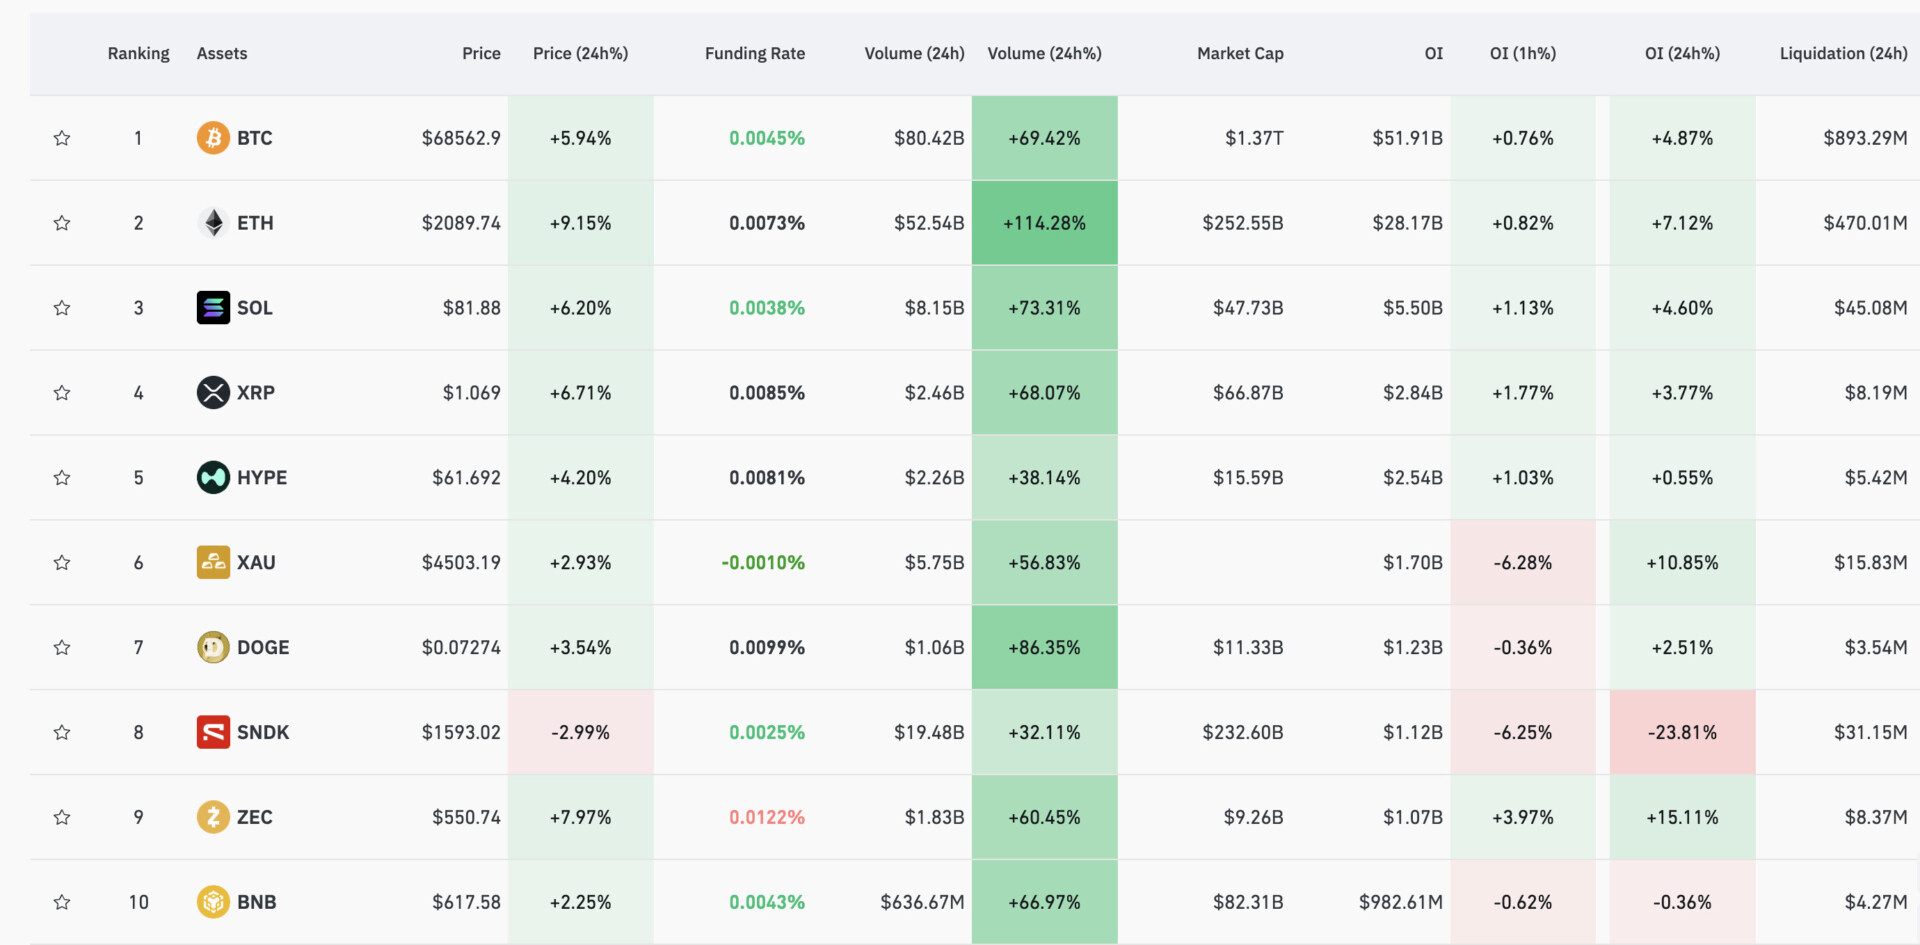Star the DOGE row
The image size is (1920, 945).
(62, 647)
